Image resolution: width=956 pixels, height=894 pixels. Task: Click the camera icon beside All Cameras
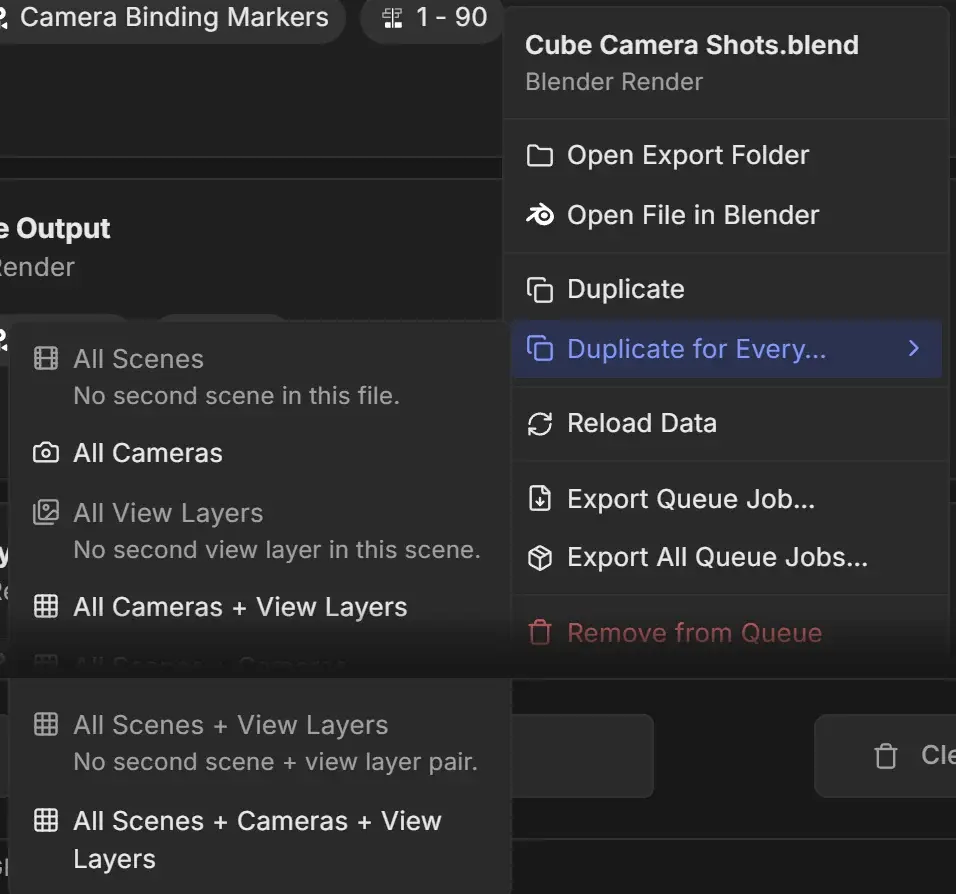46,453
